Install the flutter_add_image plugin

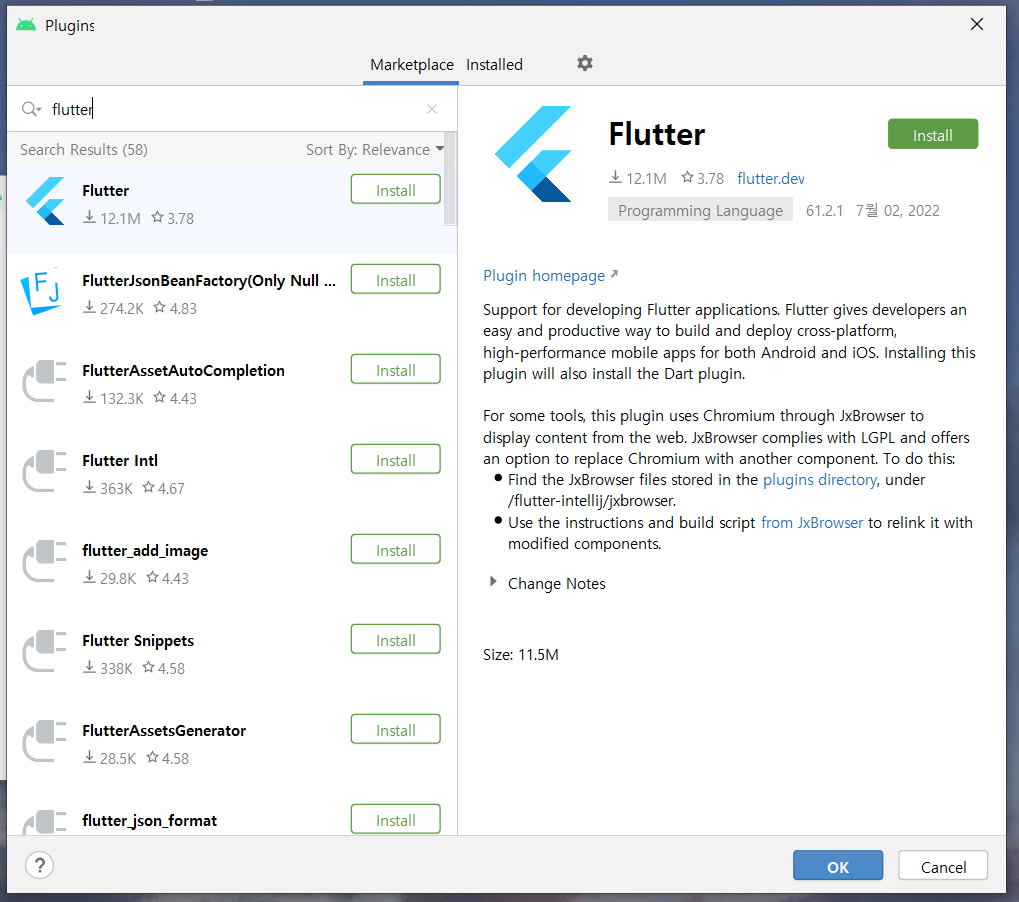pos(396,550)
